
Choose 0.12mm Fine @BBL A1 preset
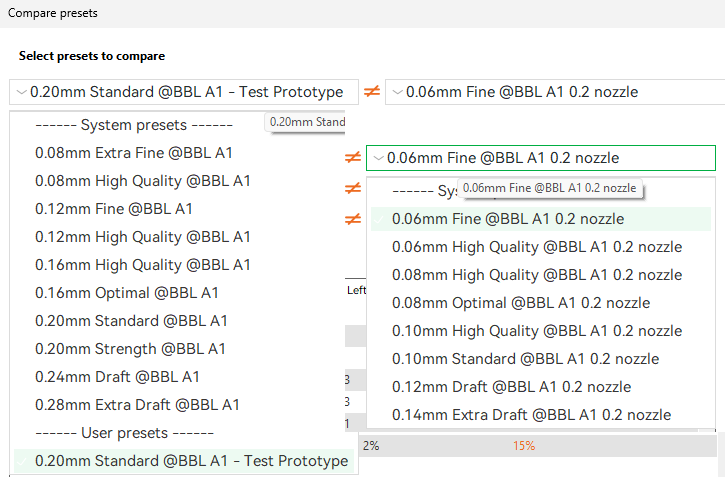pyautogui.click(x=114, y=209)
